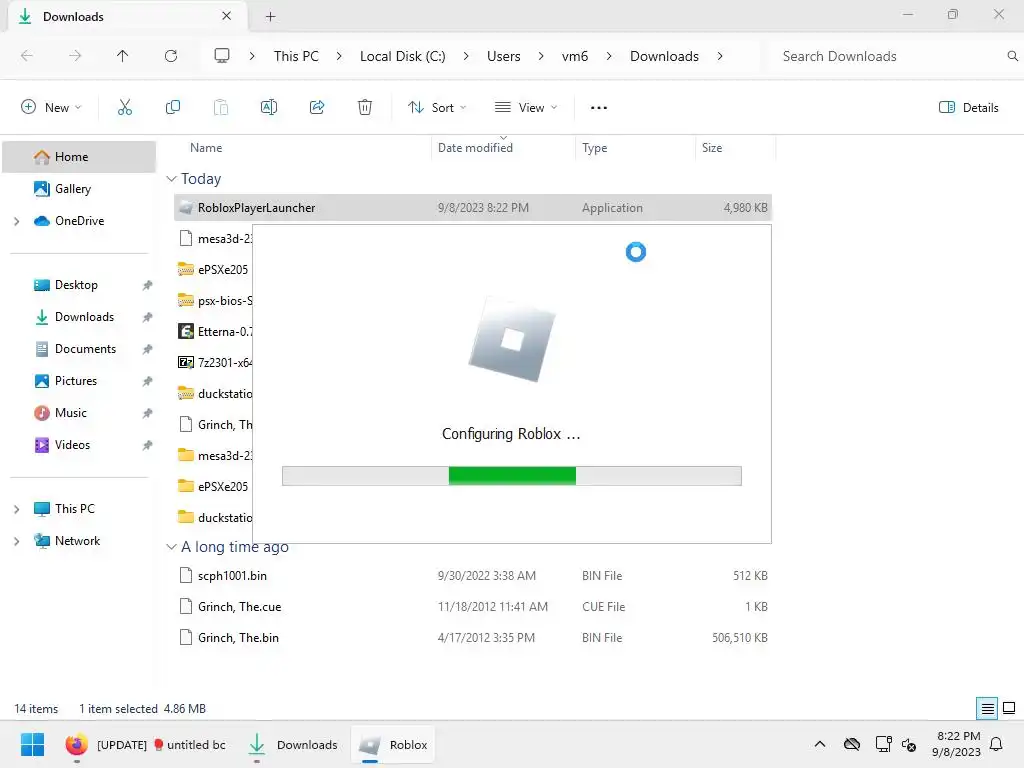Image resolution: width=1024 pixels, height=768 pixels.
Task: Sort by the Name column header
Action: pyautogui.click(x=206, y=148)
